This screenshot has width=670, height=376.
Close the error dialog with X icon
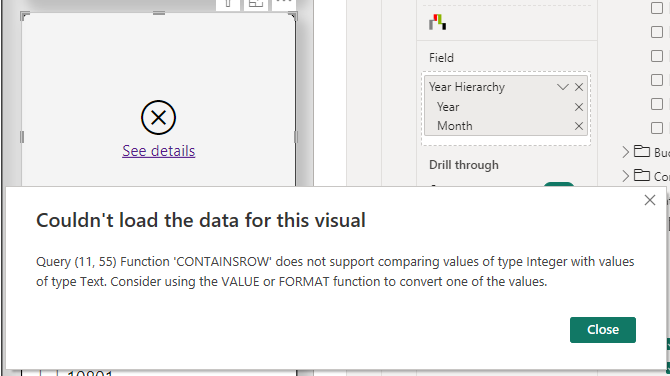tap(649, 200)
